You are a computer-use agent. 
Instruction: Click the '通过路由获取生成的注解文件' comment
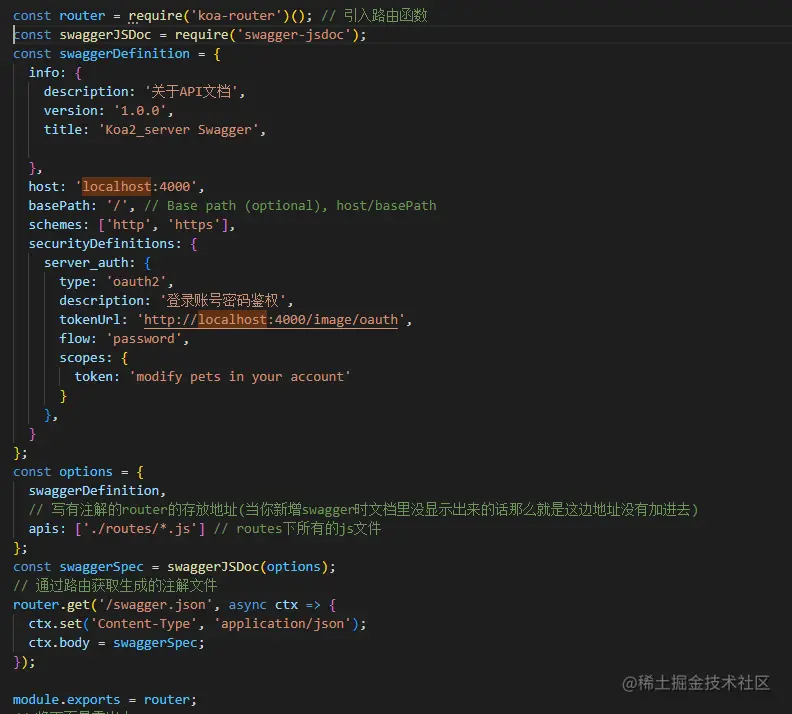(115, 586)
